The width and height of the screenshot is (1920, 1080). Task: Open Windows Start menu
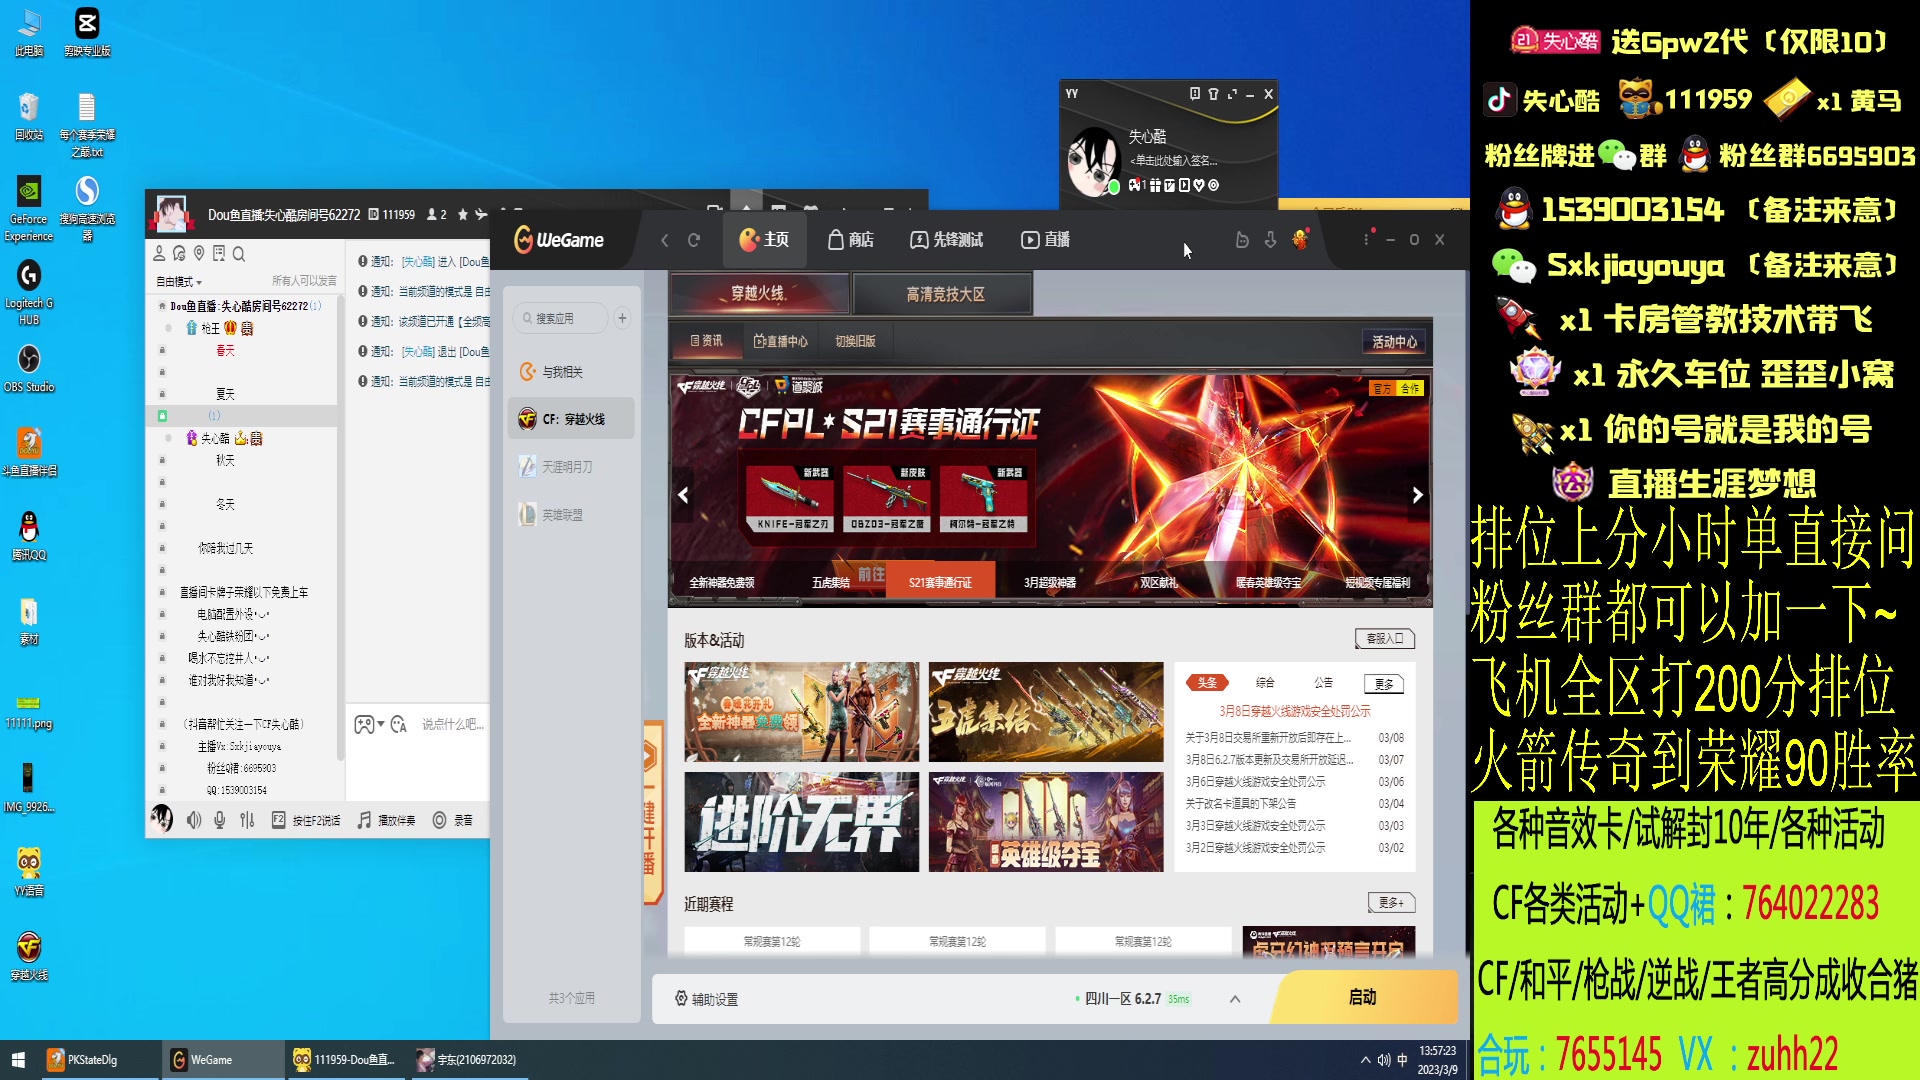click(x=18, y=1060)
